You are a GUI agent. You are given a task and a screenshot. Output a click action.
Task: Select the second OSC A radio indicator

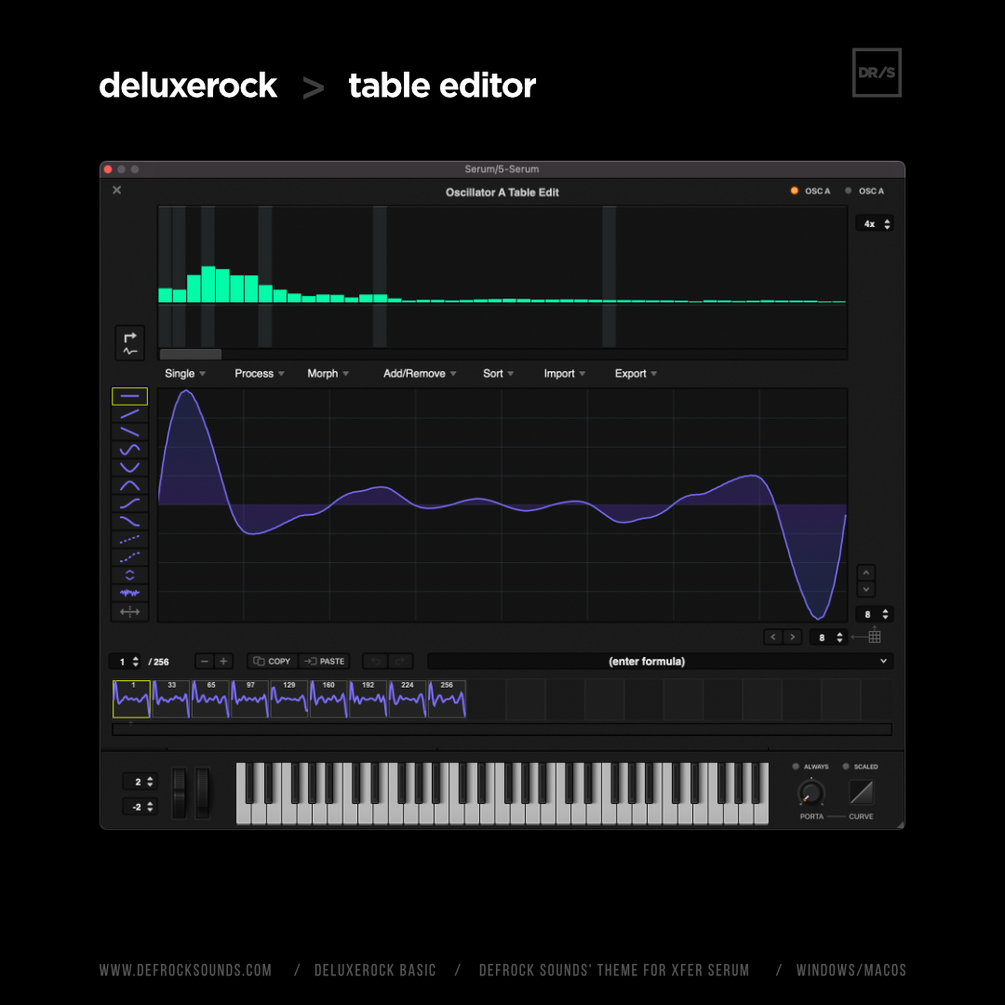tap(848, 190)
